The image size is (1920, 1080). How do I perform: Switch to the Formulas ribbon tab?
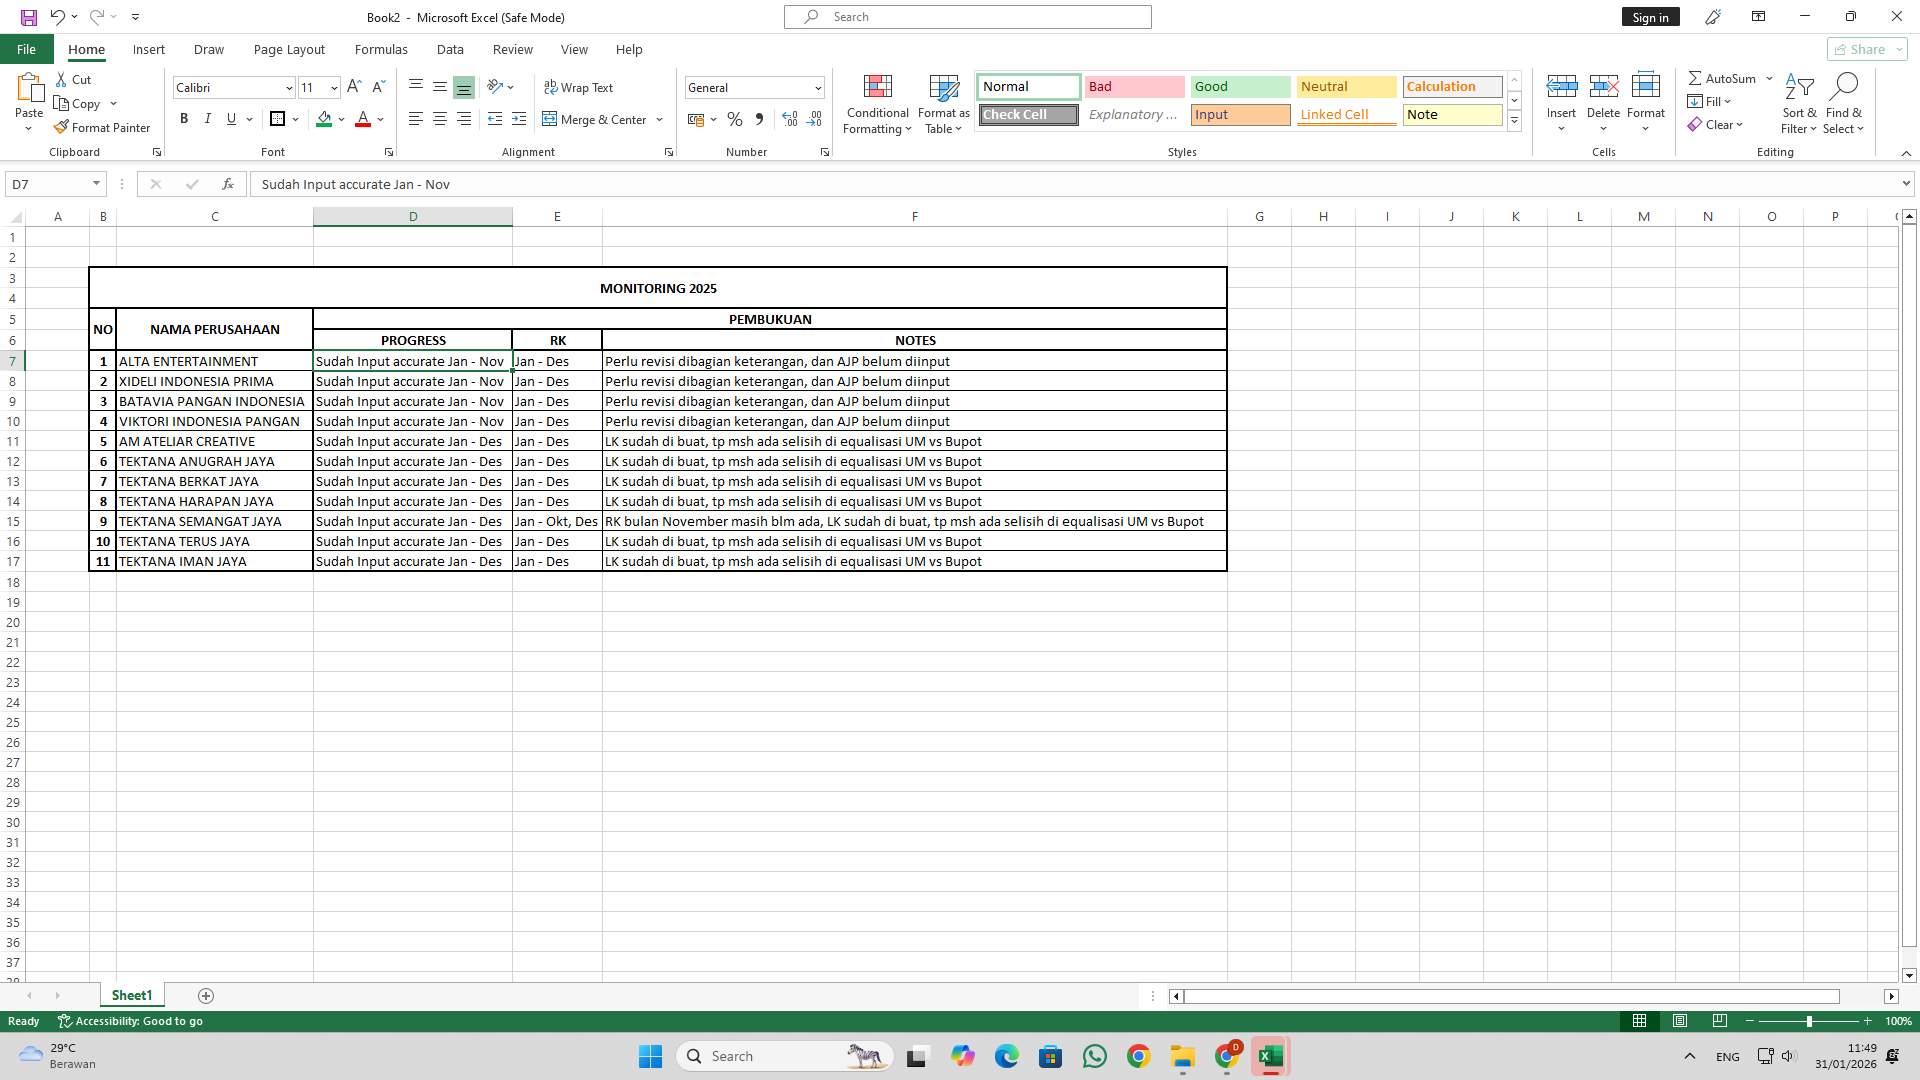[381, 49]
